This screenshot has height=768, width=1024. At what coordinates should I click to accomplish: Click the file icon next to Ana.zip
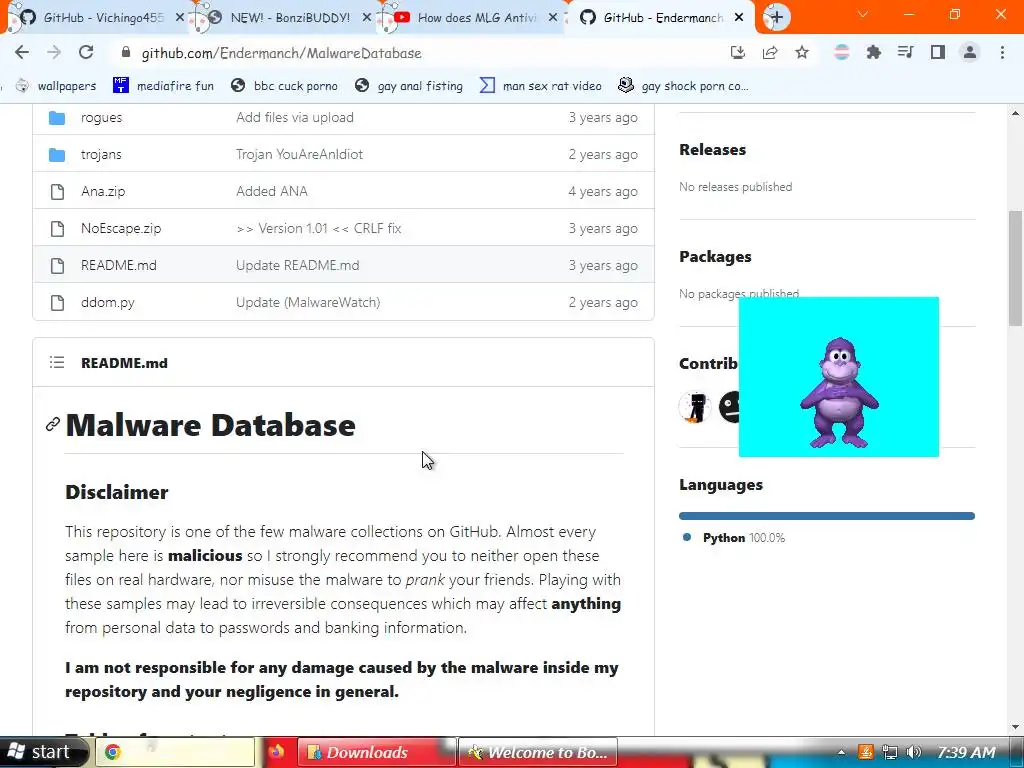[x=57, y=191]
